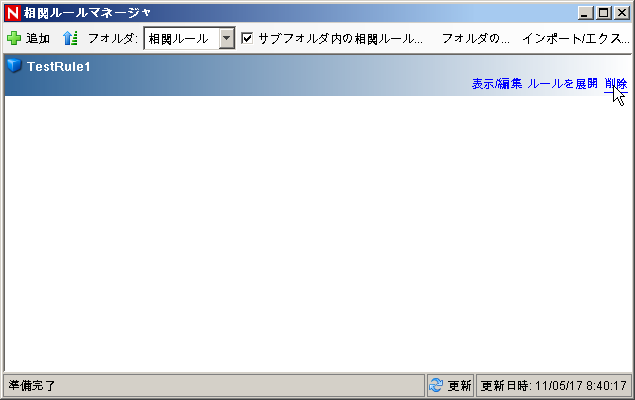The image size is (635, 400).
Task: Click the 追加 text label in toolbar
Action: [38, 39]
